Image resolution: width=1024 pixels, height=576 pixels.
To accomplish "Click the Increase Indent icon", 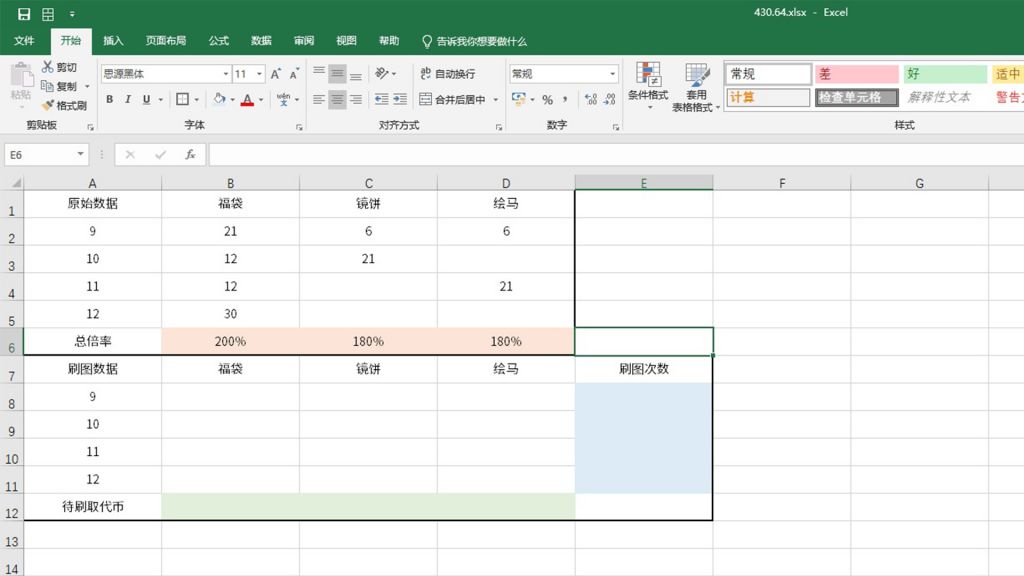I will tap(400, 99).
